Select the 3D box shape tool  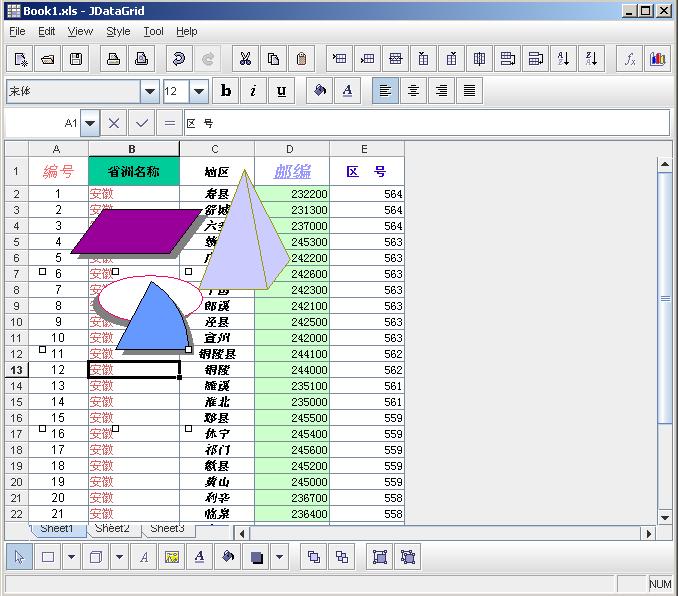(x=96, y=557)
